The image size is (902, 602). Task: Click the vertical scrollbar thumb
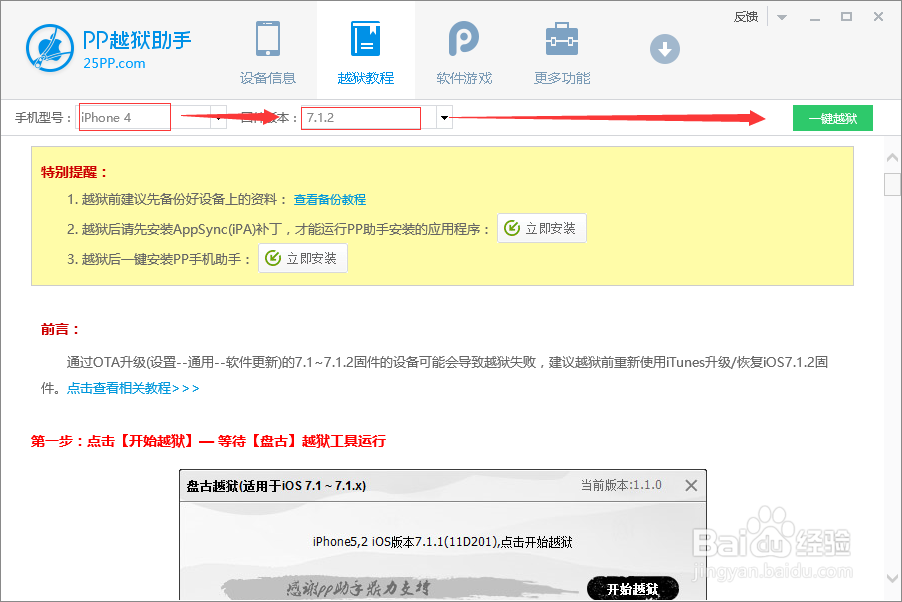click(892, 184)
